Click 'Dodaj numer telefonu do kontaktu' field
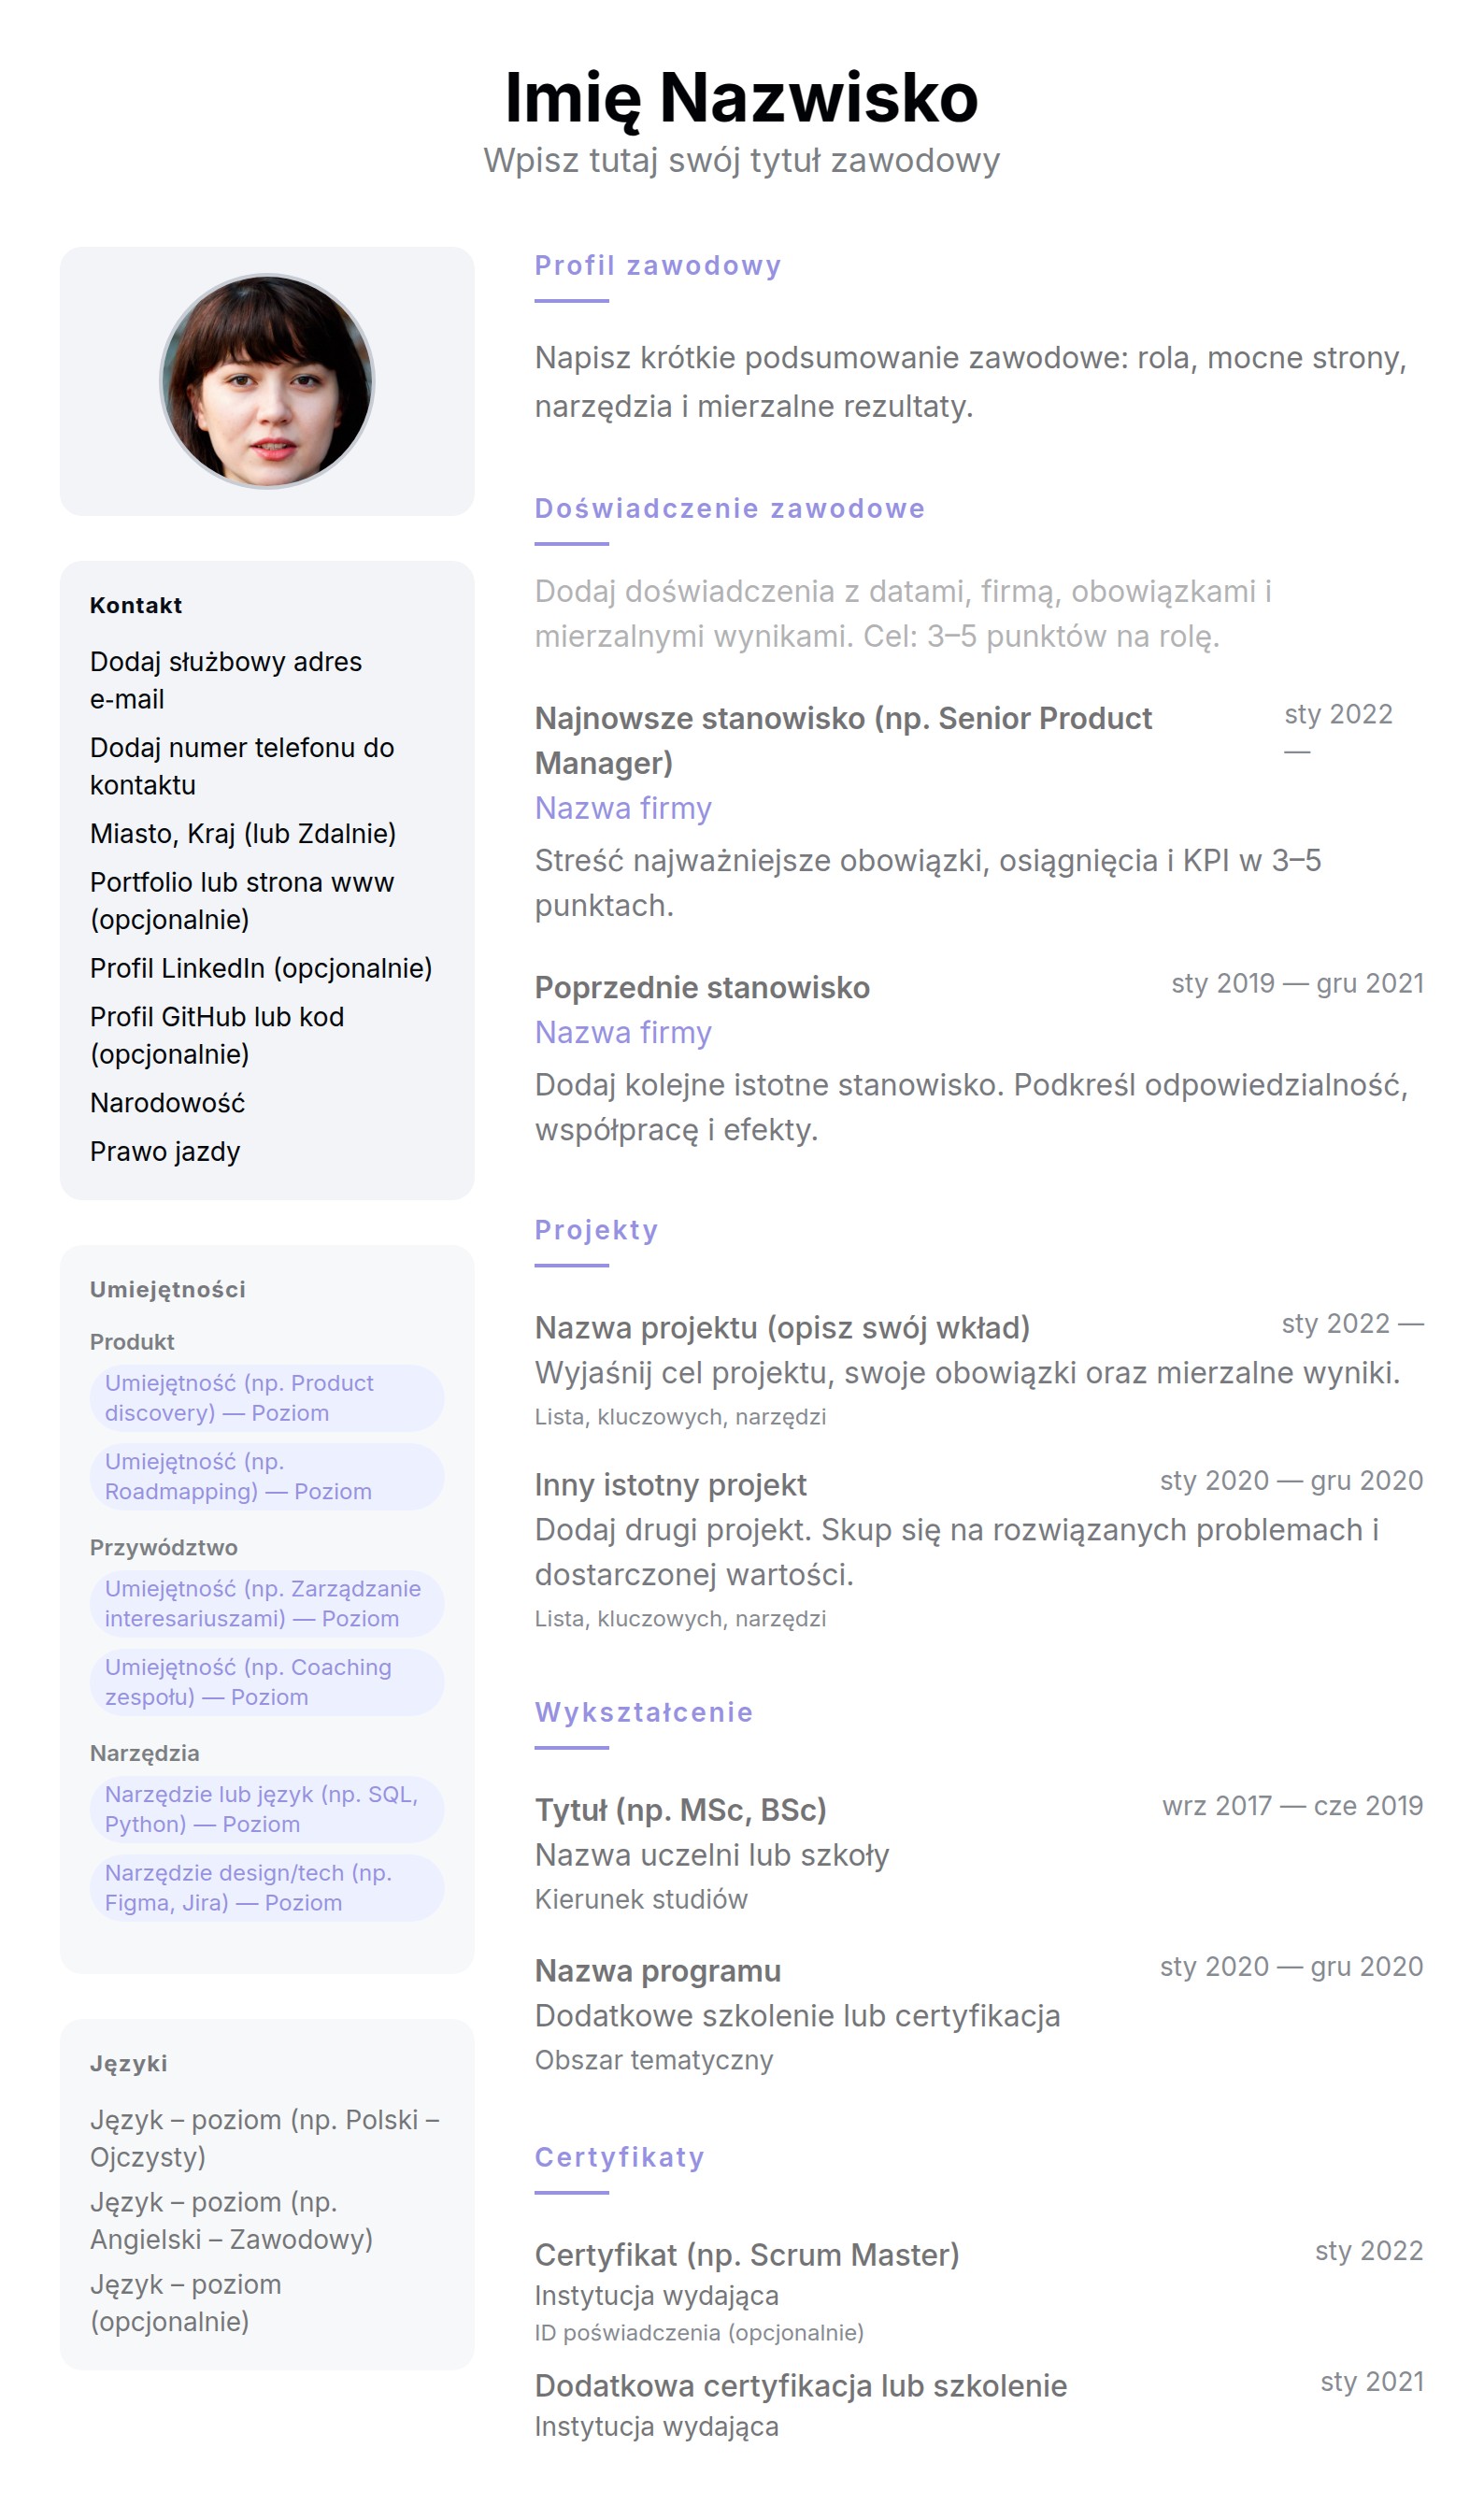The width and height of the screenshot is (1484, 2505). point(242,766)
